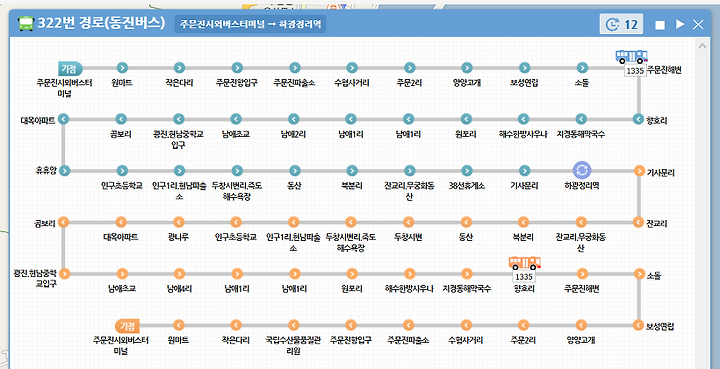Click the 1335 label under the blue bus
Viewport: 720px width, 369px height.
635,71
